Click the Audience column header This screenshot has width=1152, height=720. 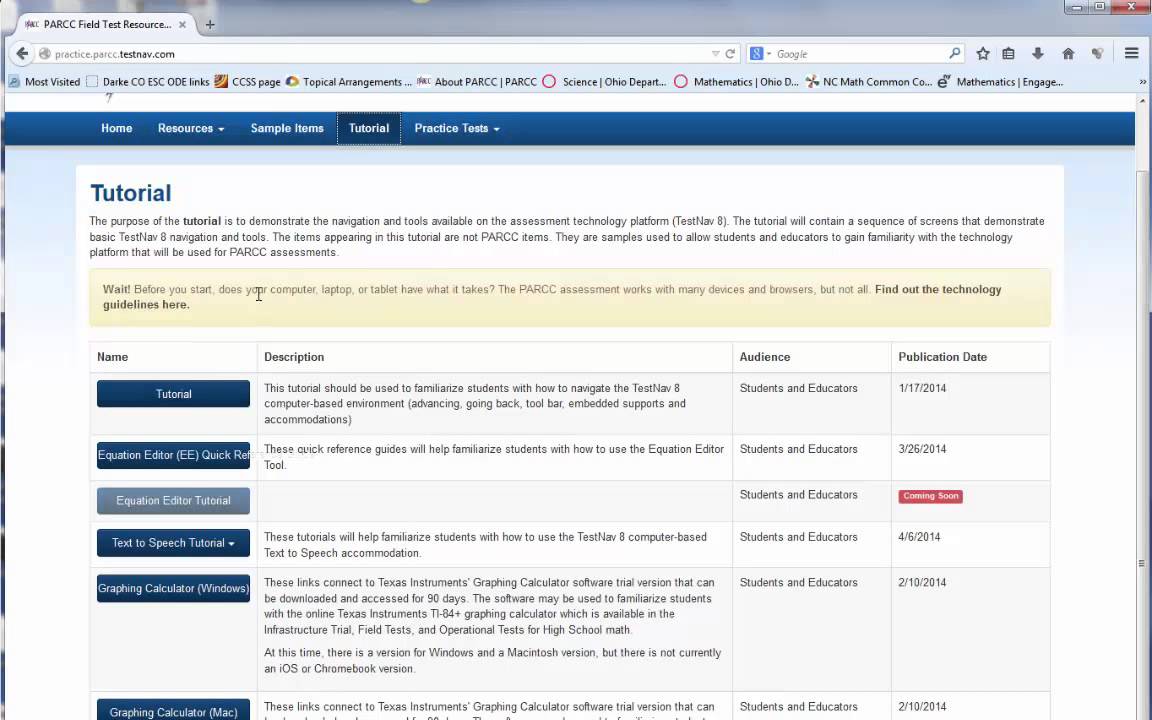click(765, 357)
